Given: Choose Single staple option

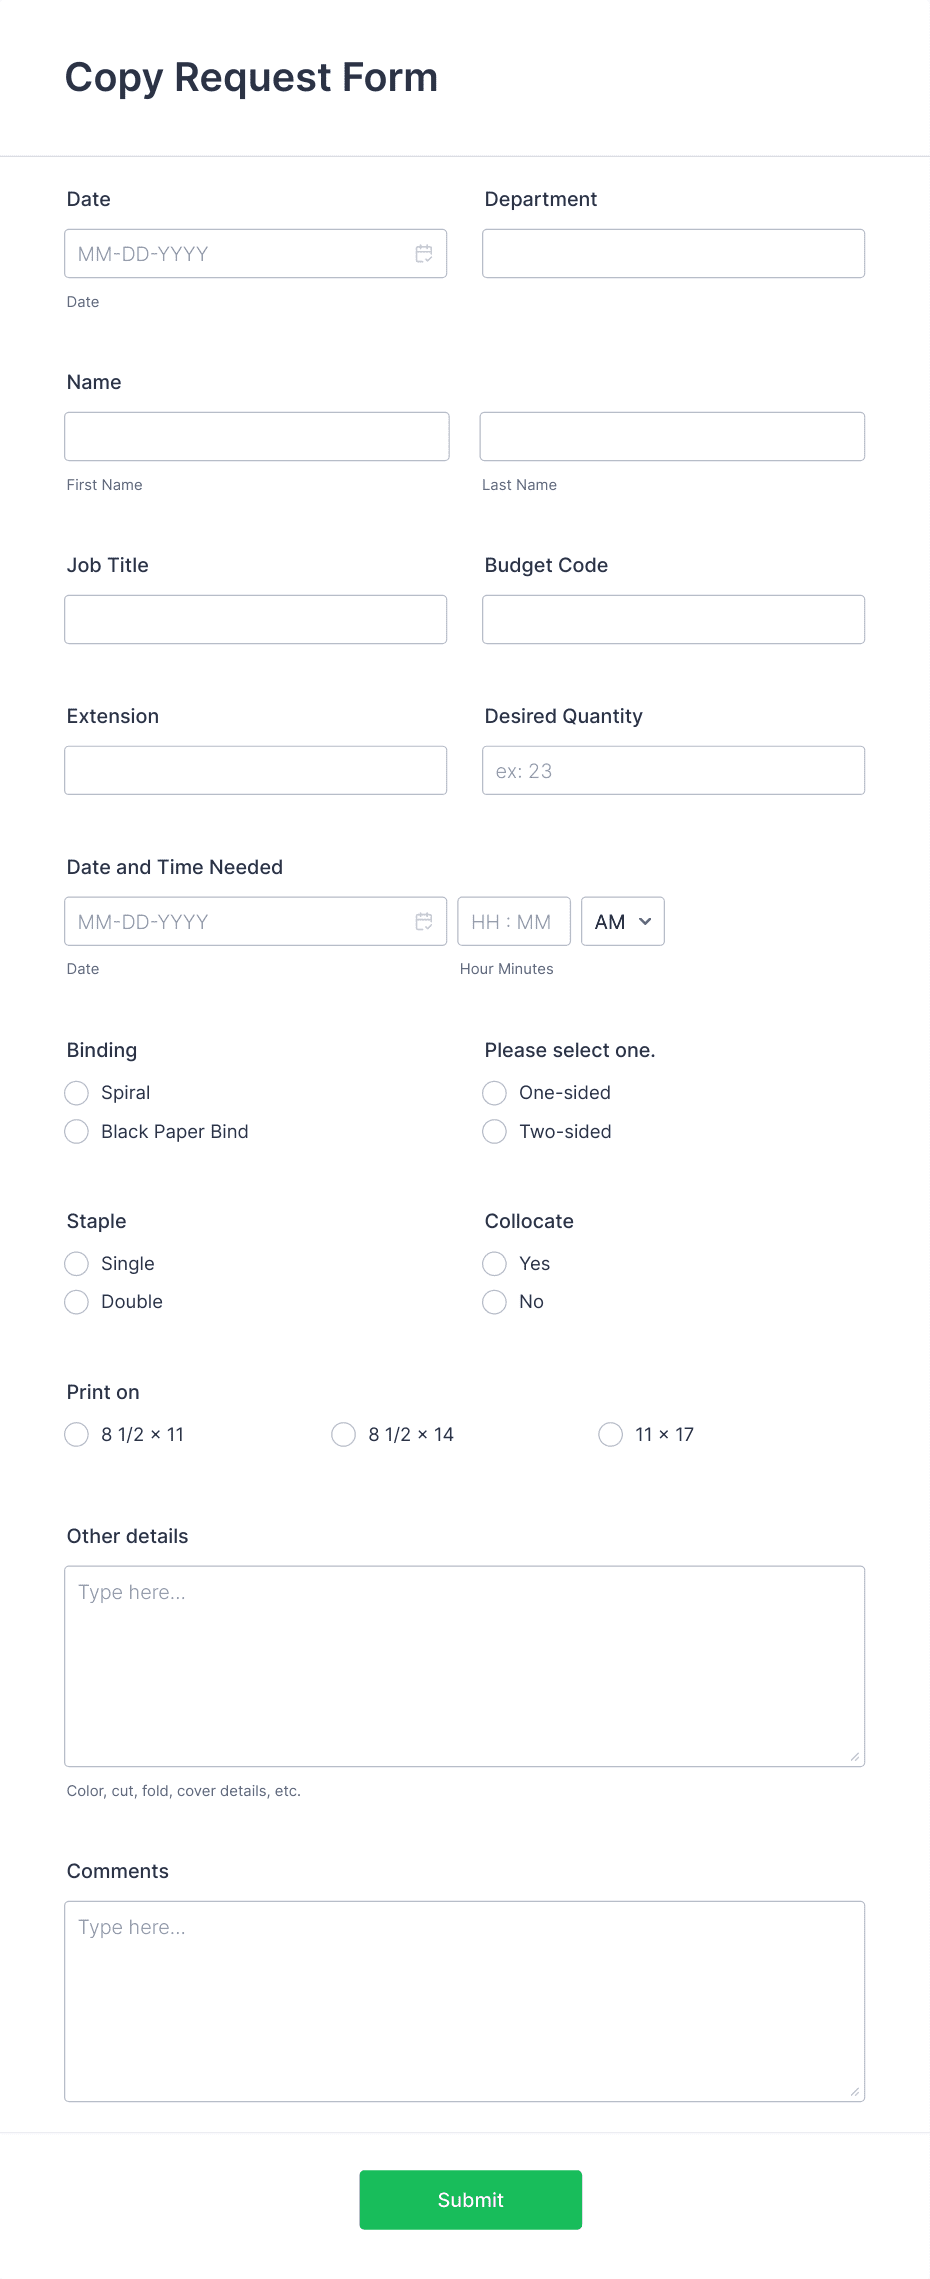Looking at the screenshot, I should pyautogui.click(x=76, y=1263).
